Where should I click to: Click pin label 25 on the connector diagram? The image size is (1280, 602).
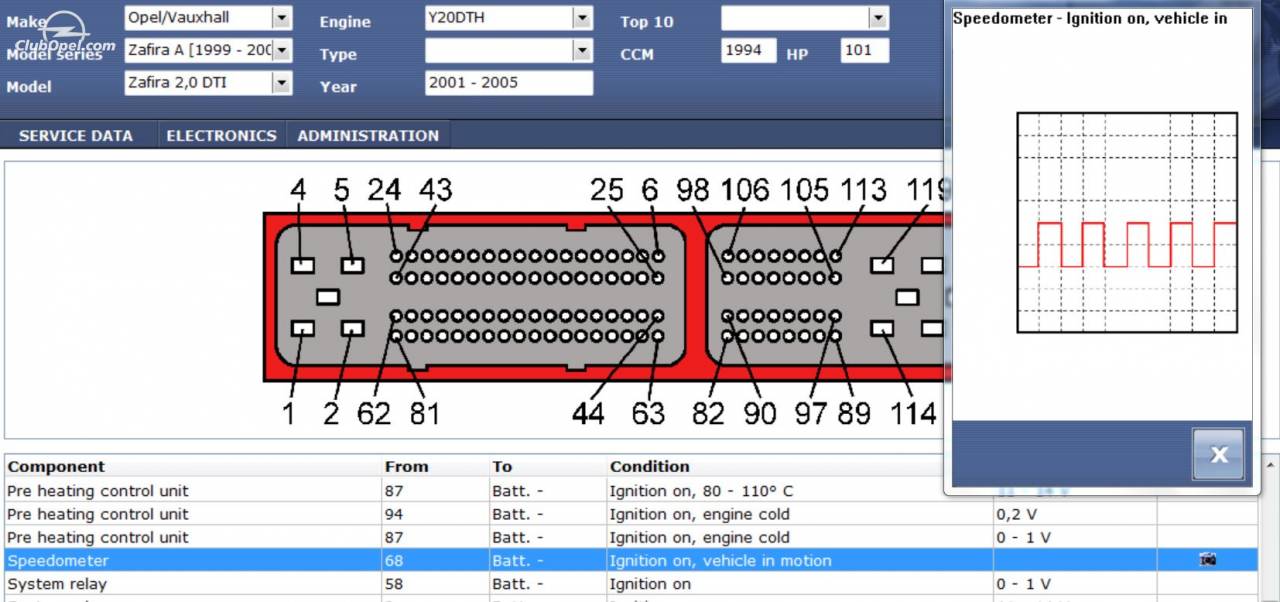pyautogui.click(x=606, y=190)
